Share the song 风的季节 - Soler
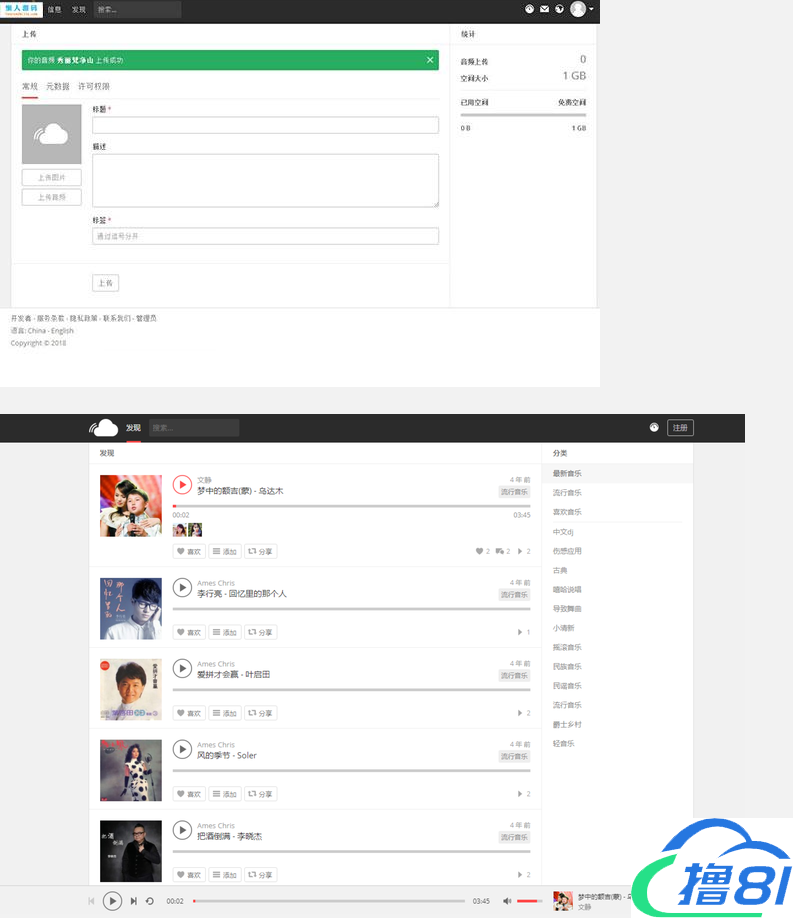The height and width of the screenshot is (918, 793). coord(261,794)
